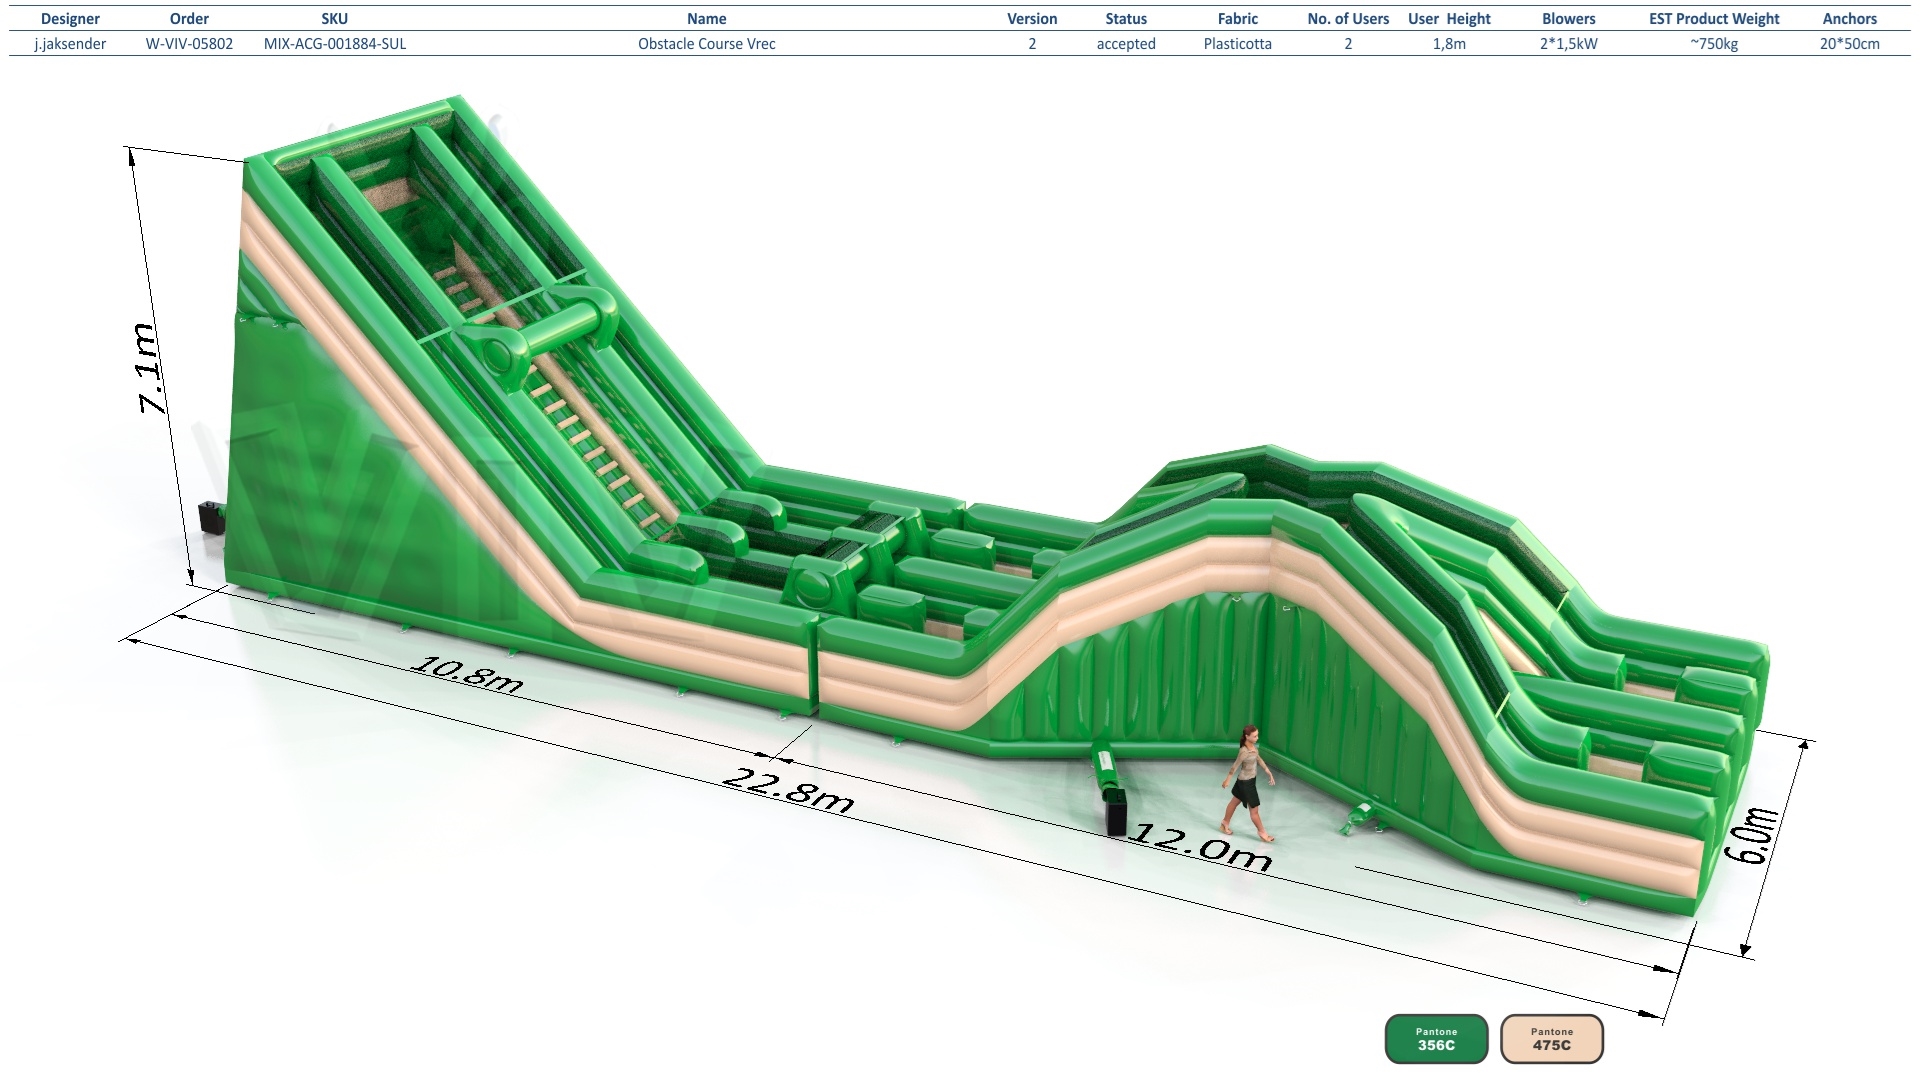
Task: Click the 12.0m dimension label
Action: [x=1200, y=847]
